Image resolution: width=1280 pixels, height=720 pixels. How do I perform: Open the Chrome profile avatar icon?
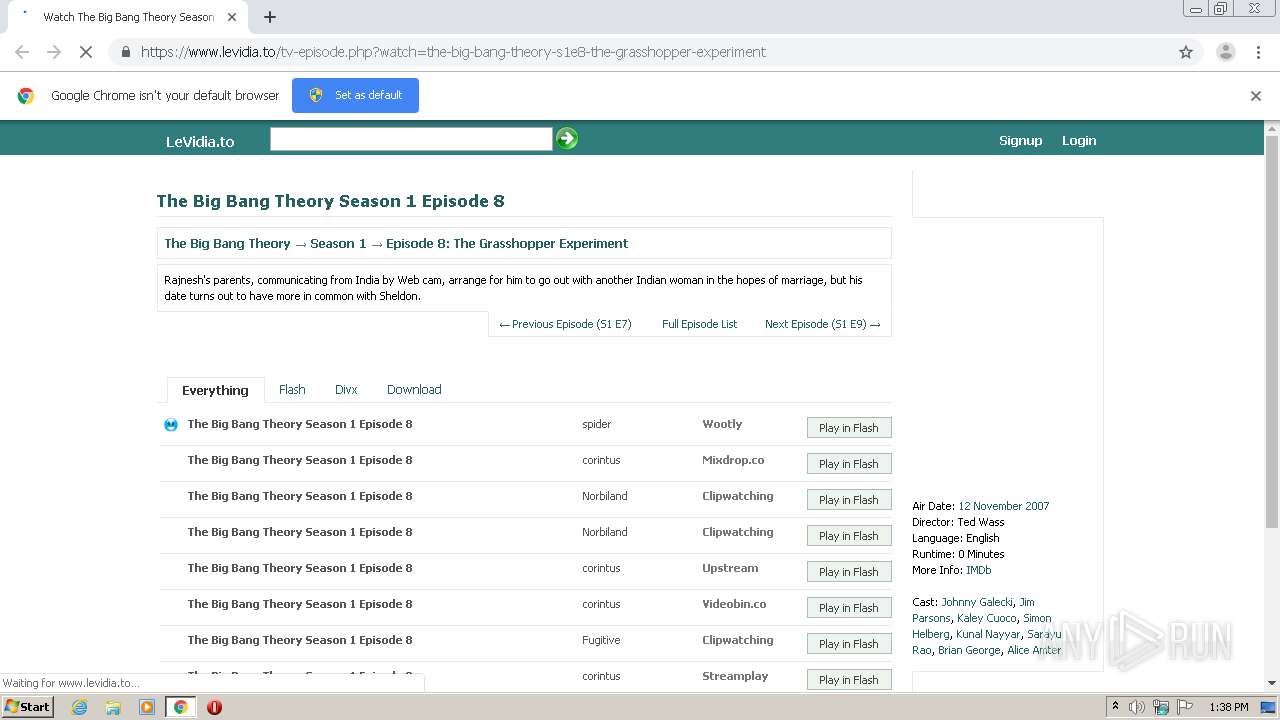pos(1225,52)
